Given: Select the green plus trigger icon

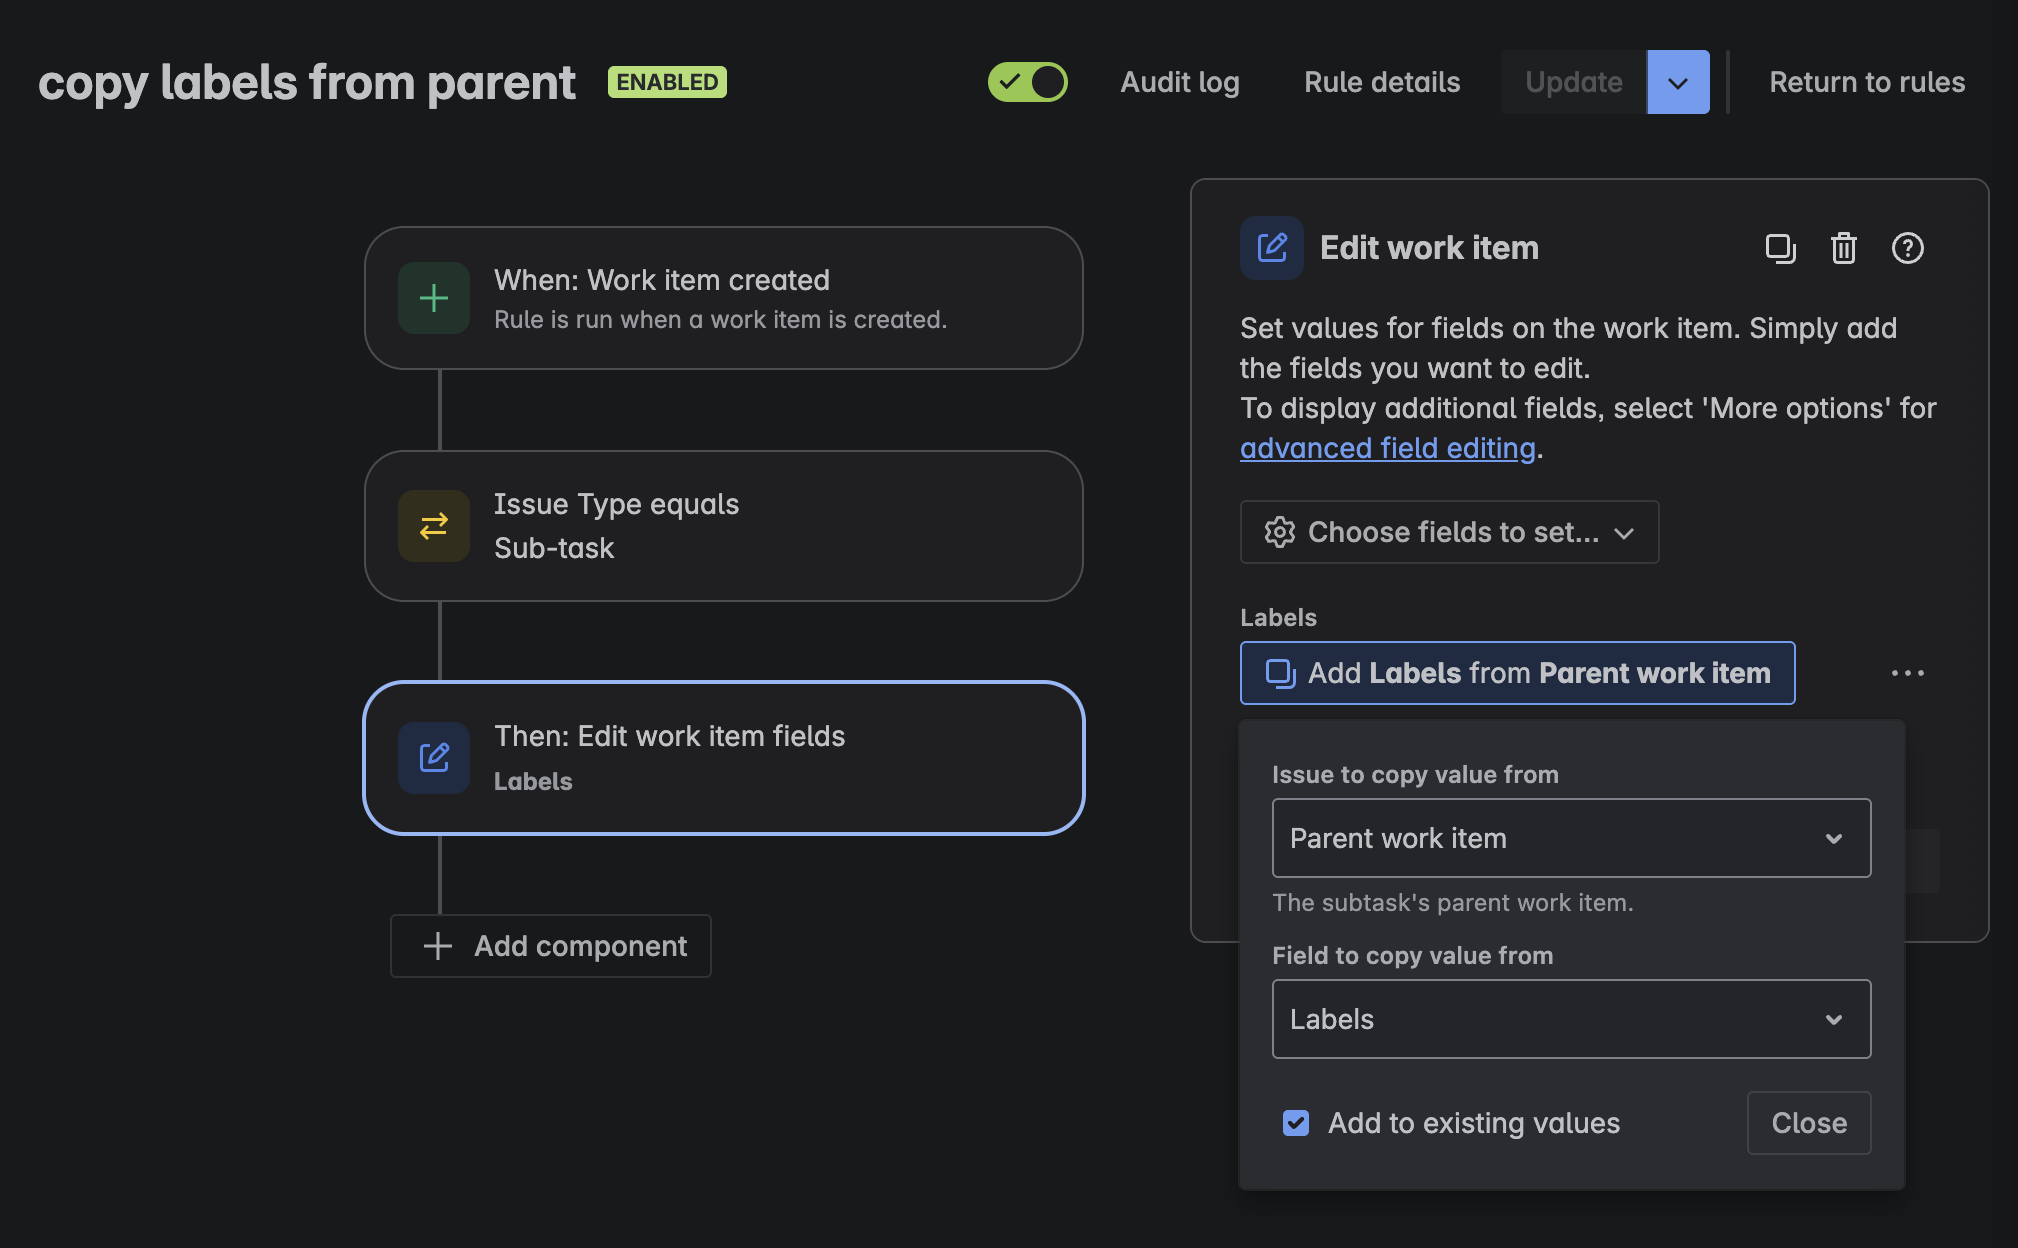Looking at the screenshot, I should (x=433, y=297).
